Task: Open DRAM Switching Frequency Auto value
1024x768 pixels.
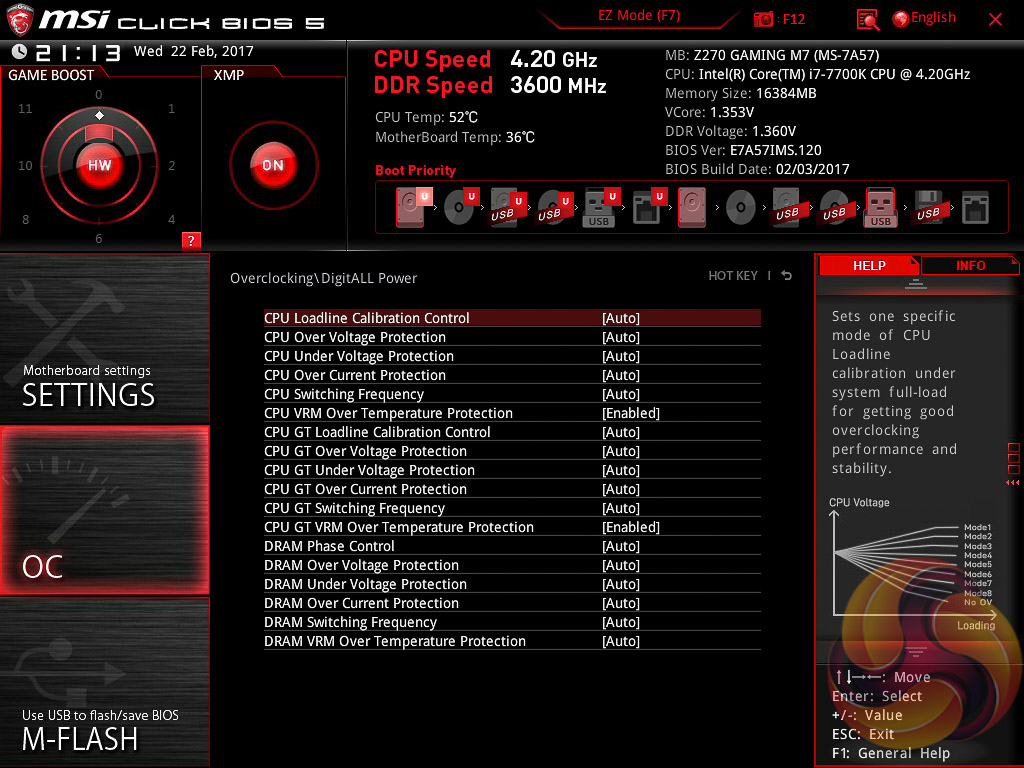Action: pos(620,622)
